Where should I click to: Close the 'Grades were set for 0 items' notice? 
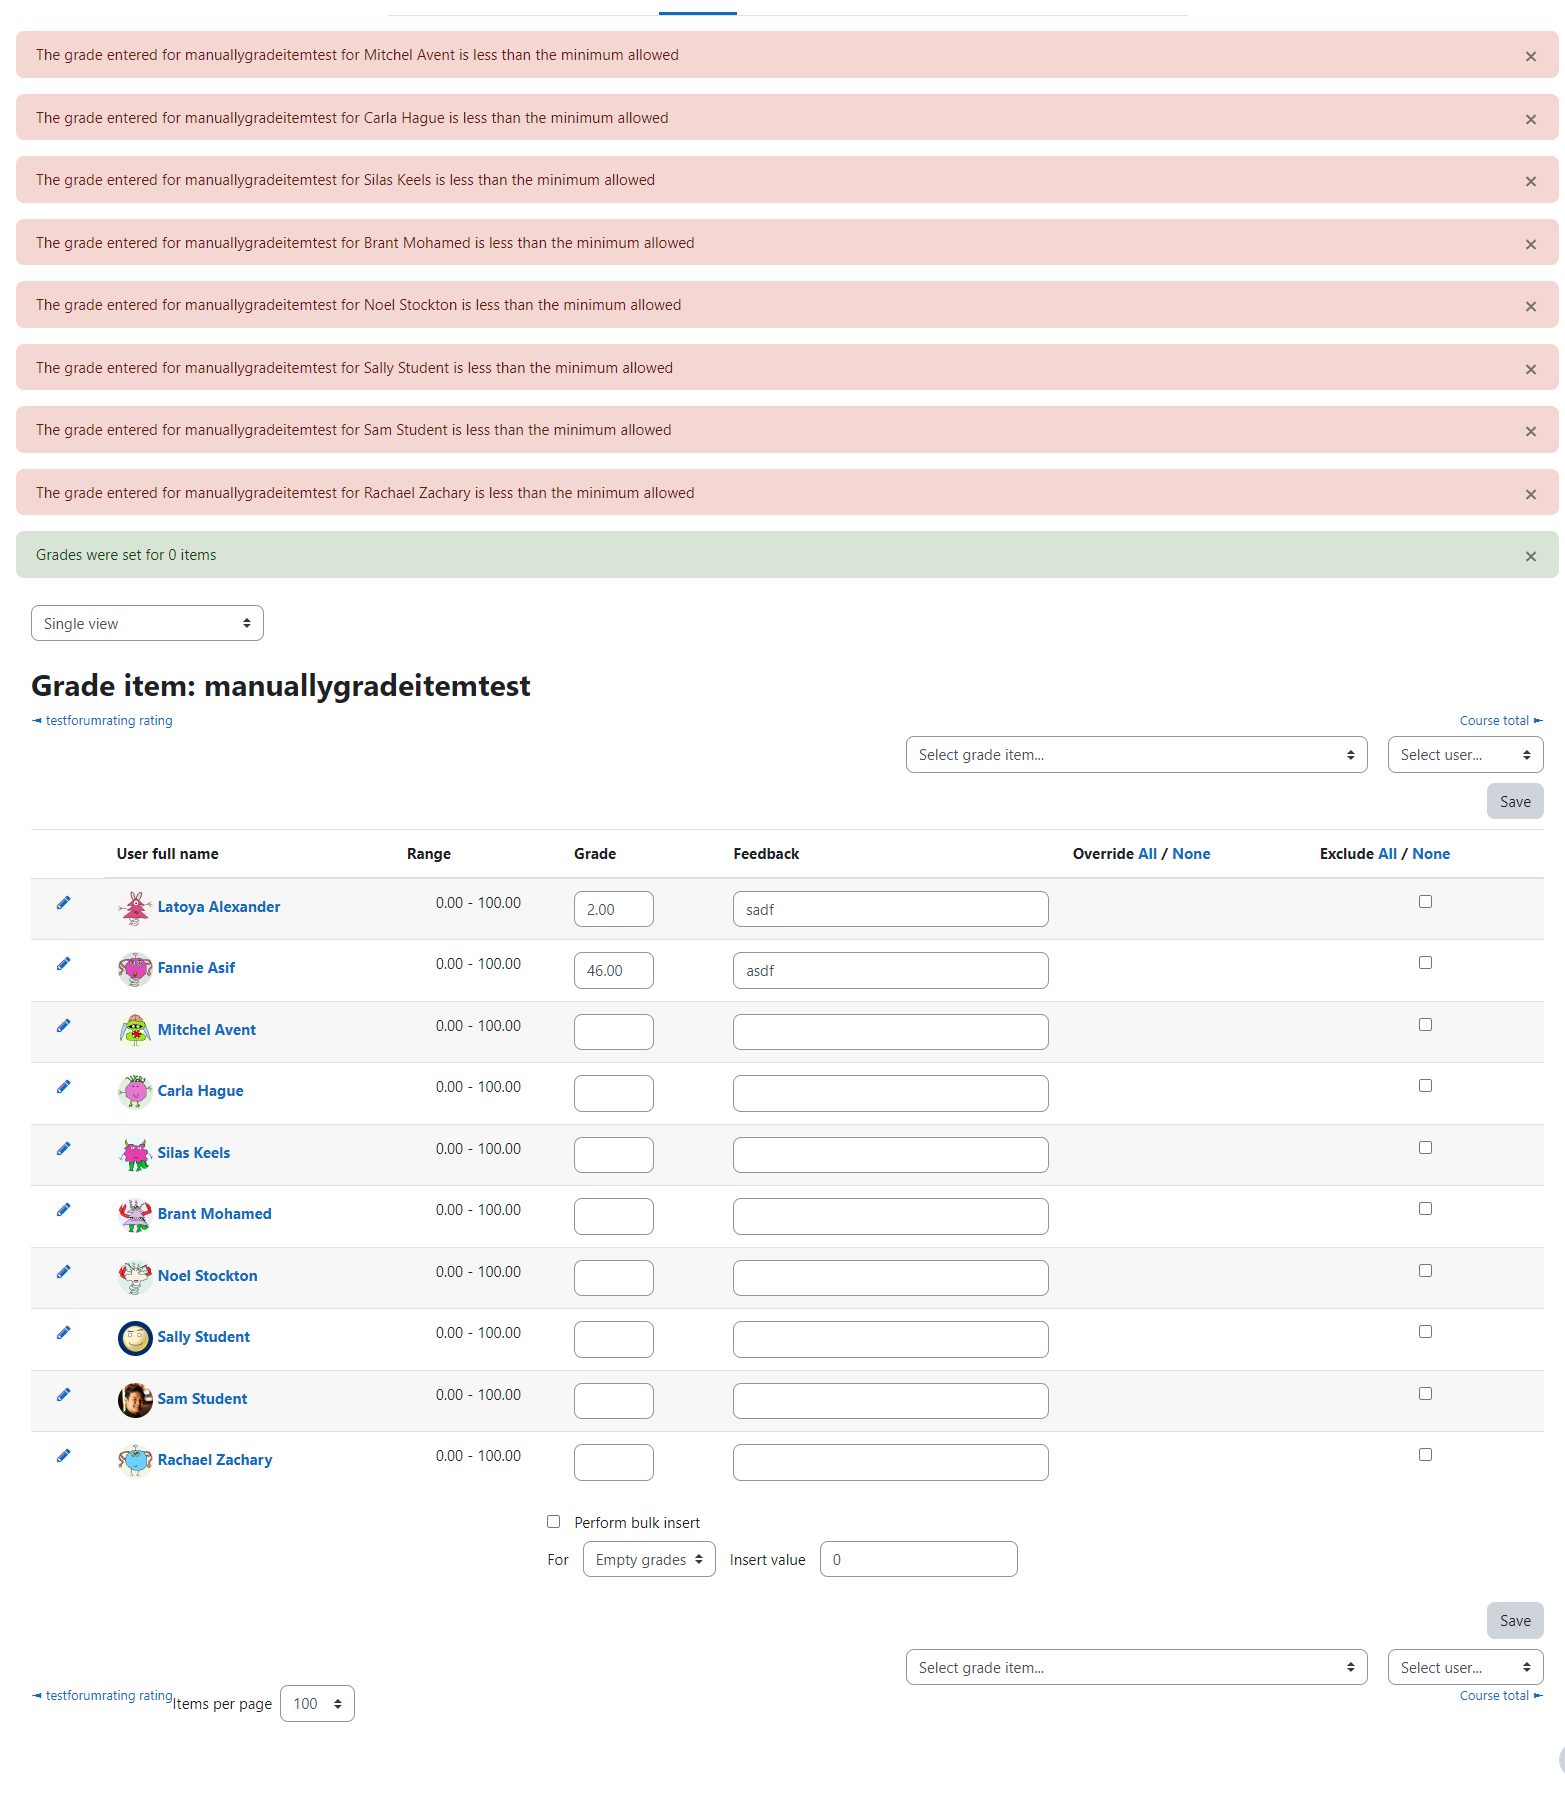1530,556
